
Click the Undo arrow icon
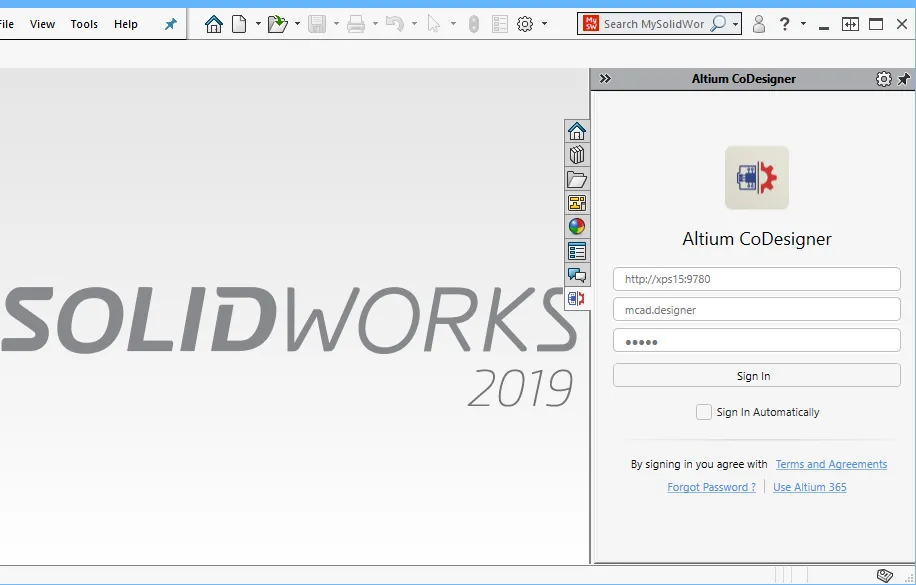tap(395, 24)
